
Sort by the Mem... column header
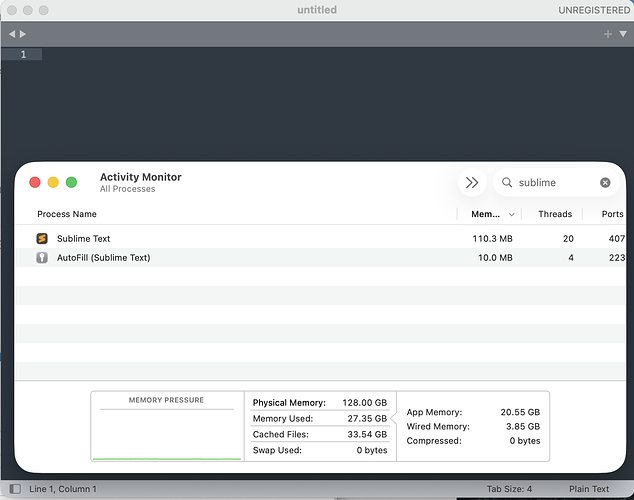(485, 214)
